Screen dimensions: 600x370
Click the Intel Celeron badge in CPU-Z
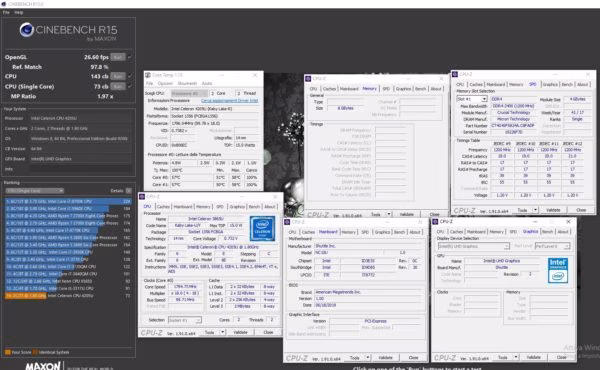tap(262, 228)
